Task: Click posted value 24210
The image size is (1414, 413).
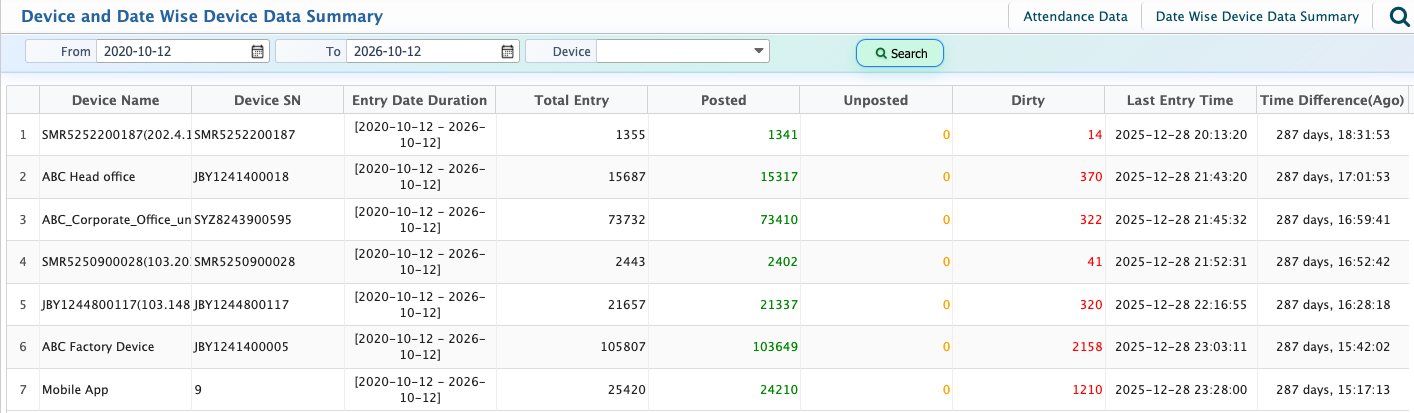Action: (779, 390)
